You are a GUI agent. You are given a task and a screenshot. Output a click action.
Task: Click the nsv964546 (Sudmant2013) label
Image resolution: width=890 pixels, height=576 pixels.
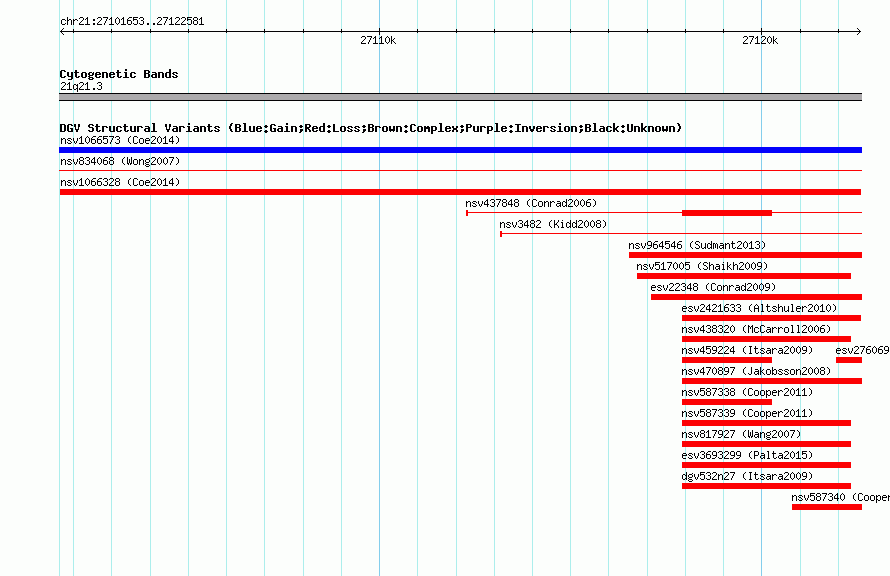pyautogui.click(x=697, y=245)
